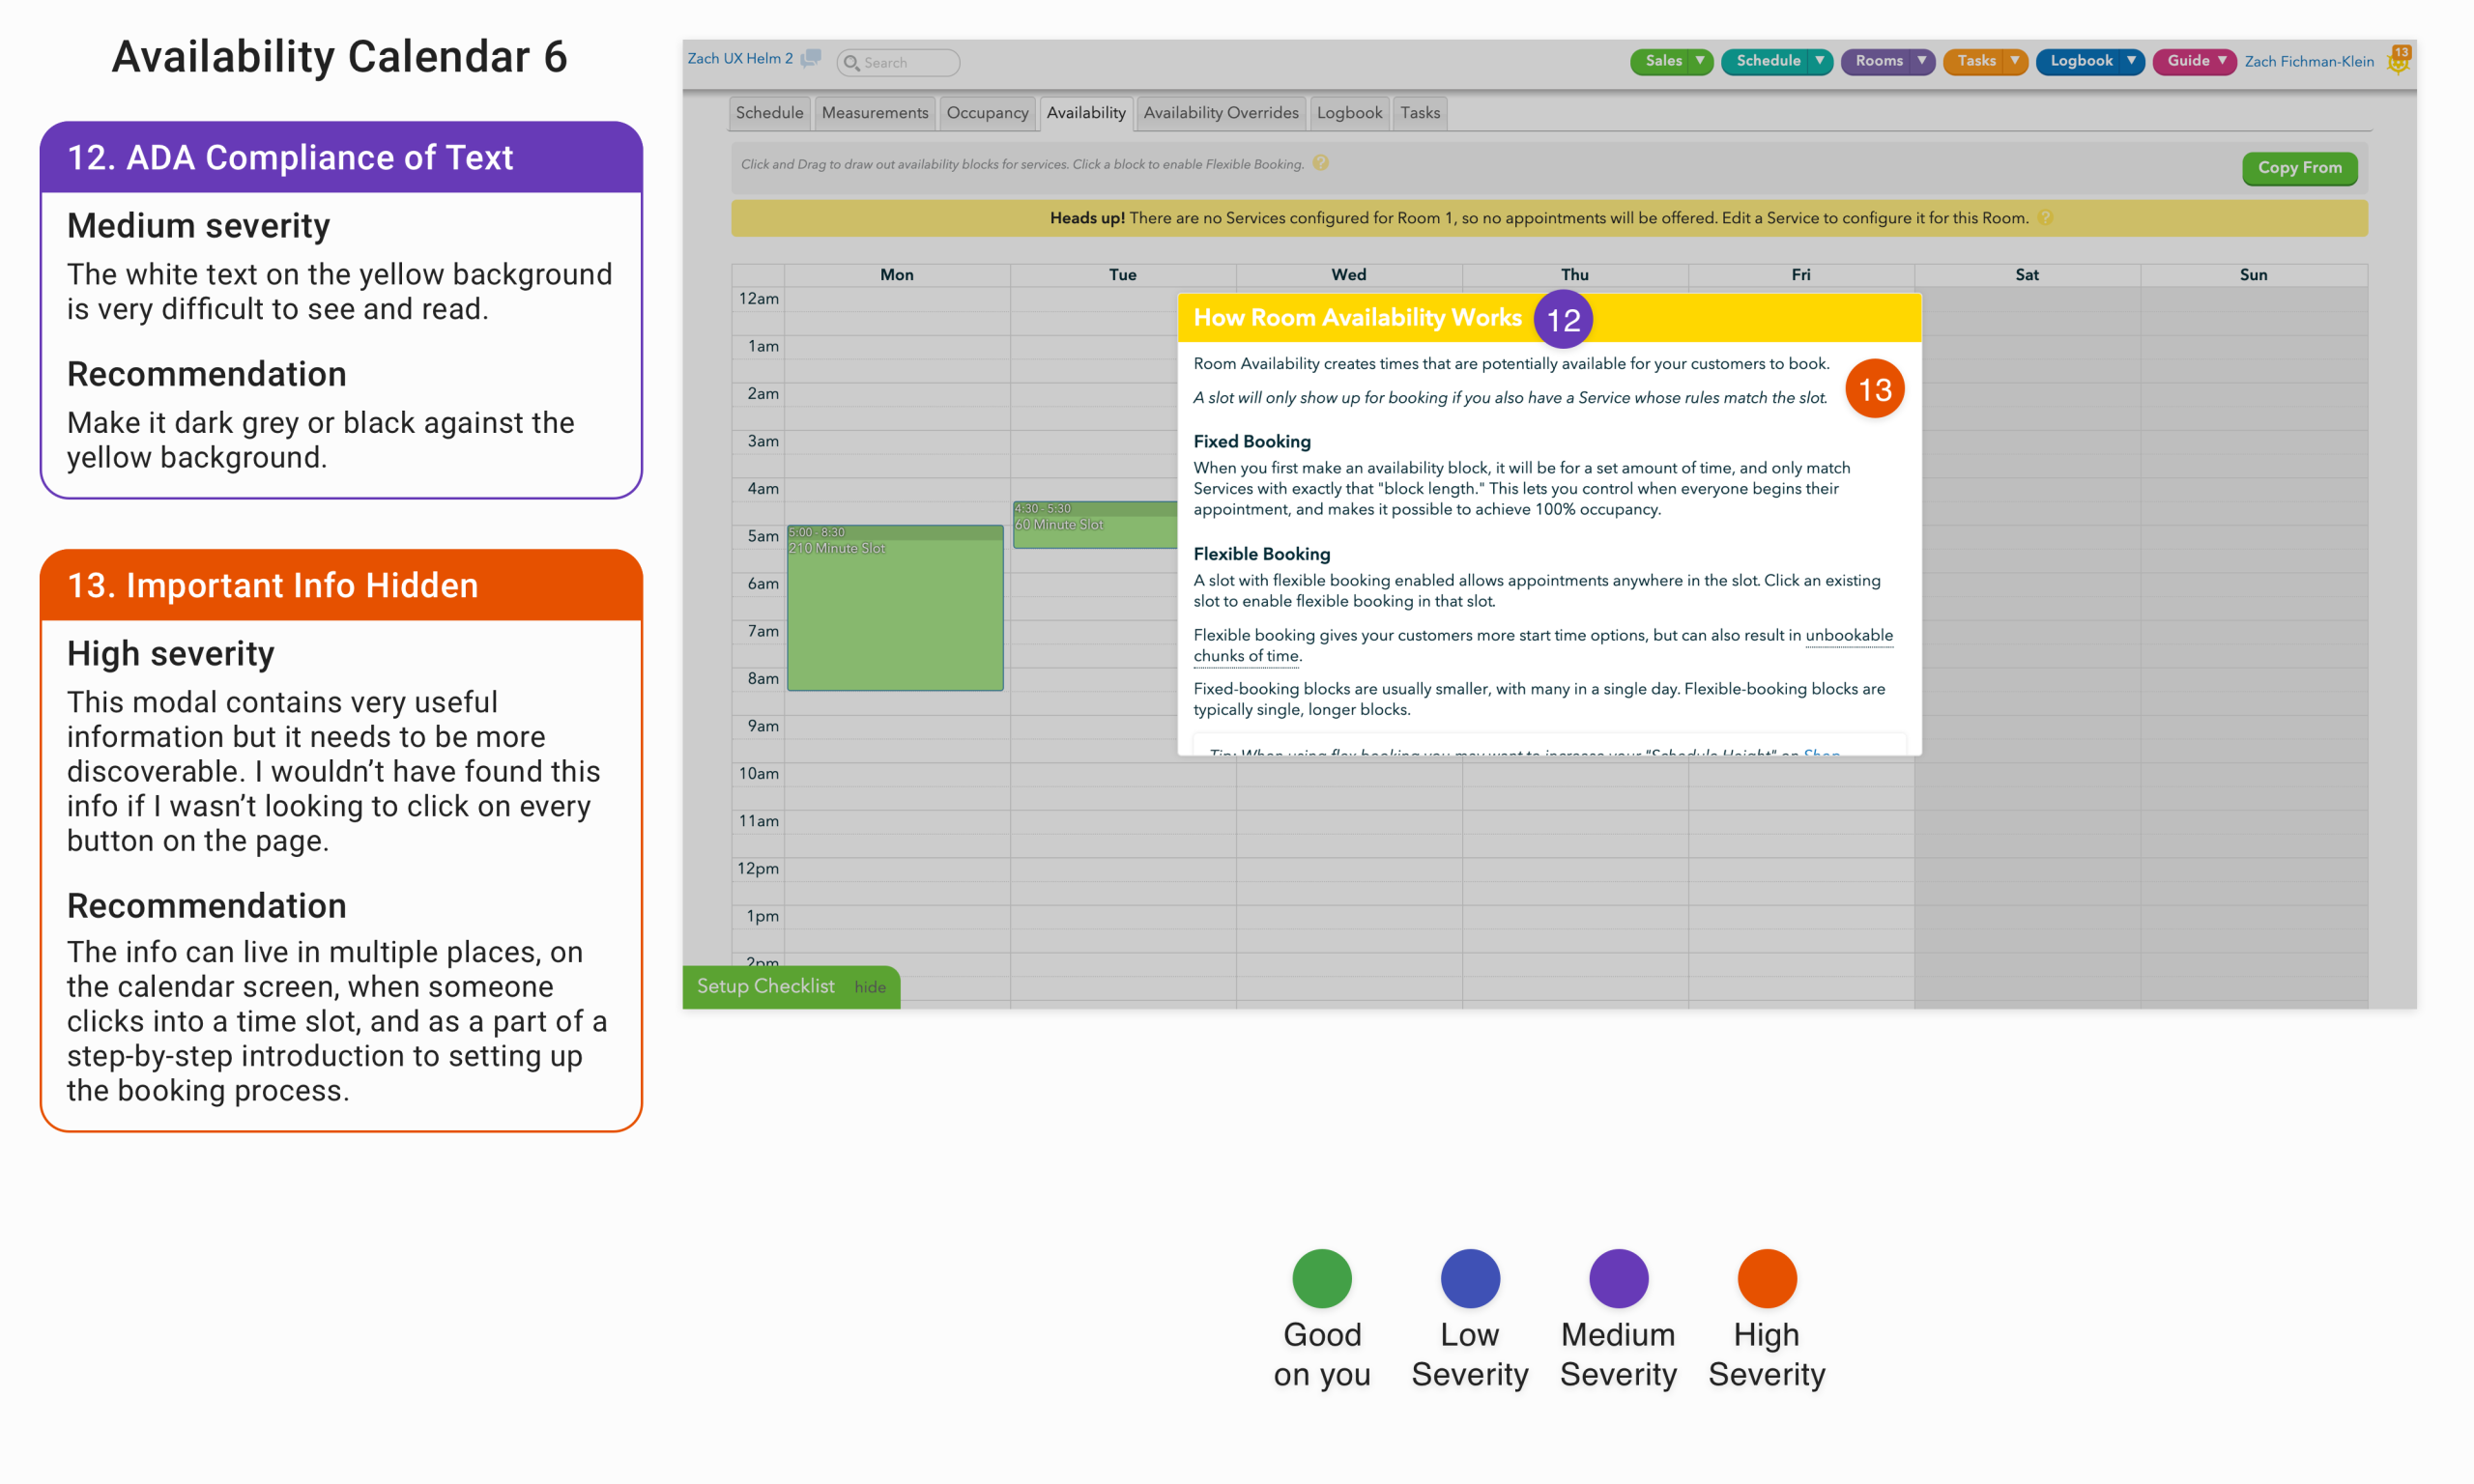Click the 60 Minute Slot block on Tuesday
This screenshot has height=1484, width=2474.
click(1093, 525)
